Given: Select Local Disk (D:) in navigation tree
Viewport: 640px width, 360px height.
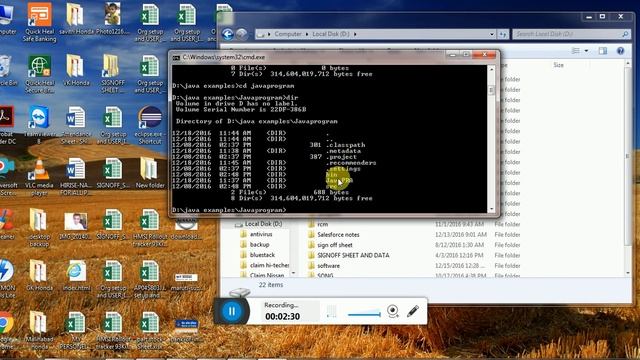Looking at the screenshot, I should [x=263, y=224].
